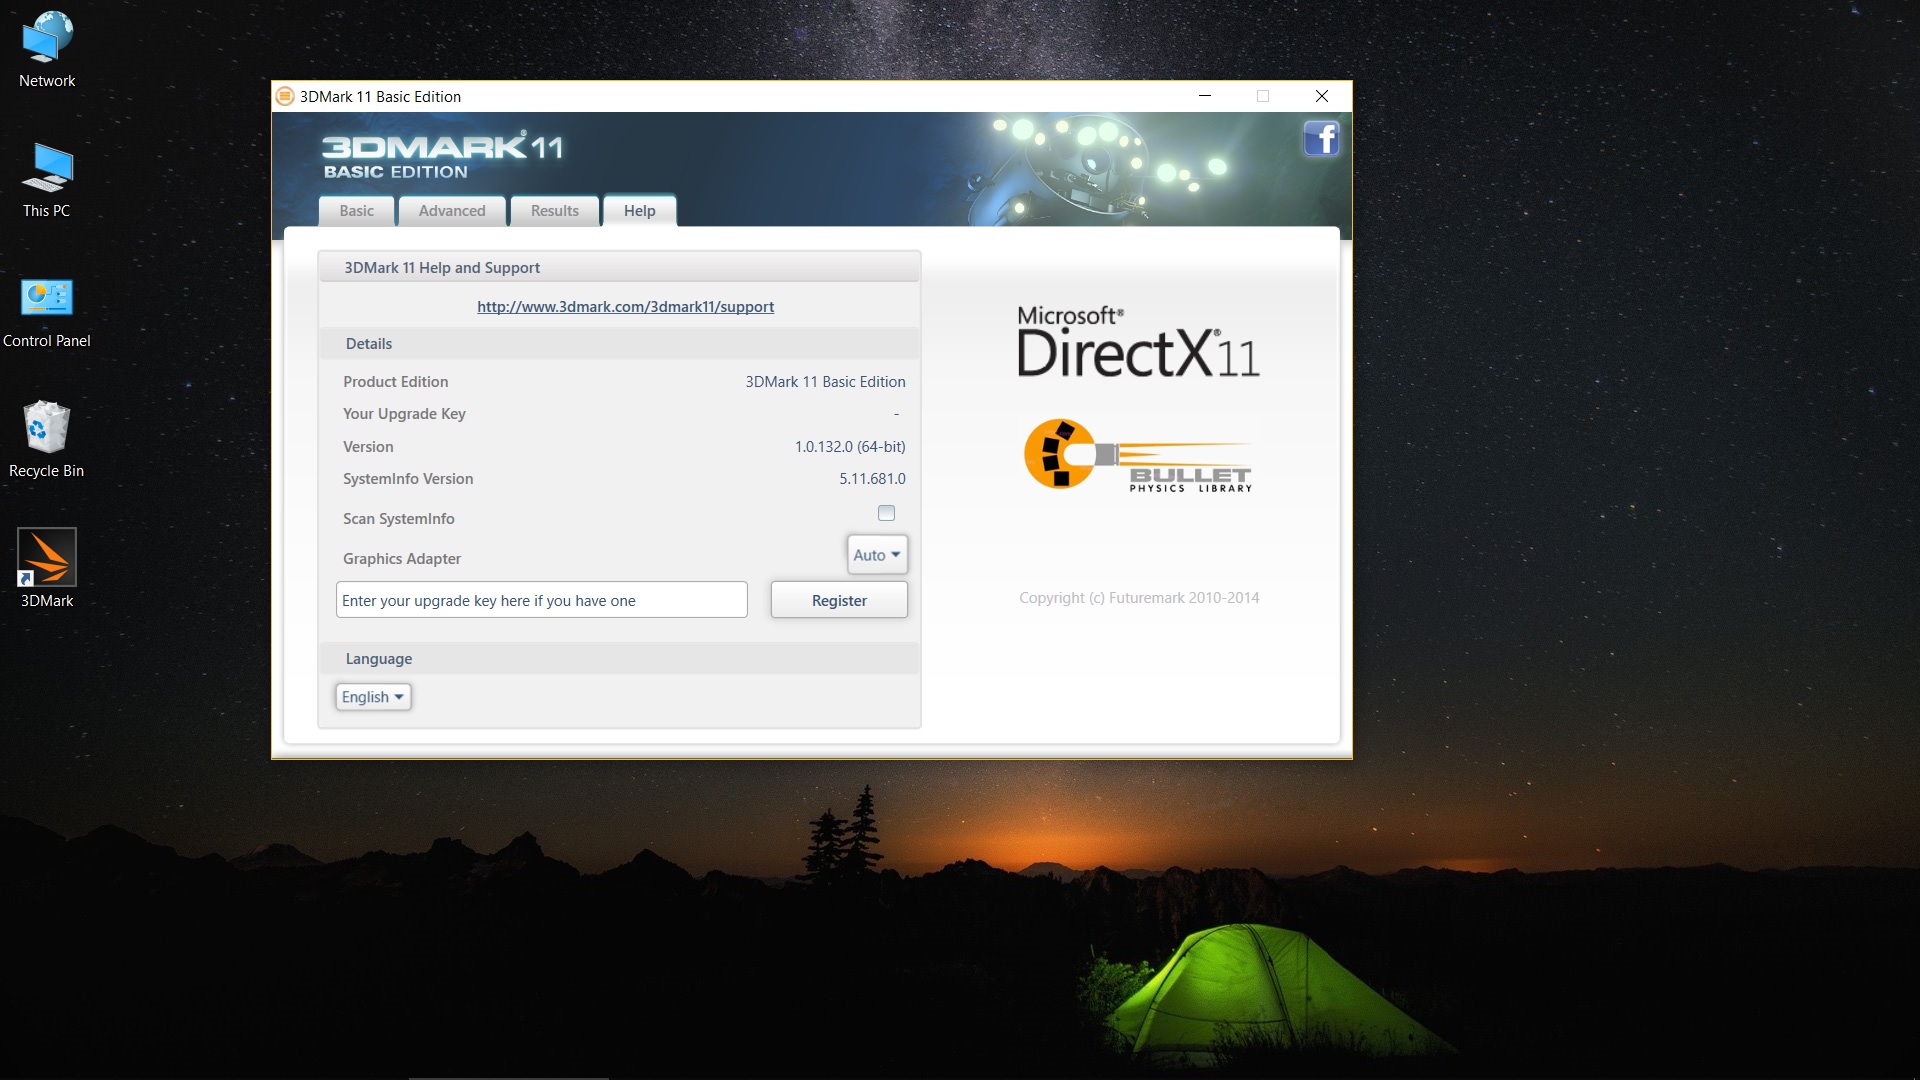Screen dimensions: 1920x1080
Task: Switch to the Advanced tab
Action: (x=452, y=211)
